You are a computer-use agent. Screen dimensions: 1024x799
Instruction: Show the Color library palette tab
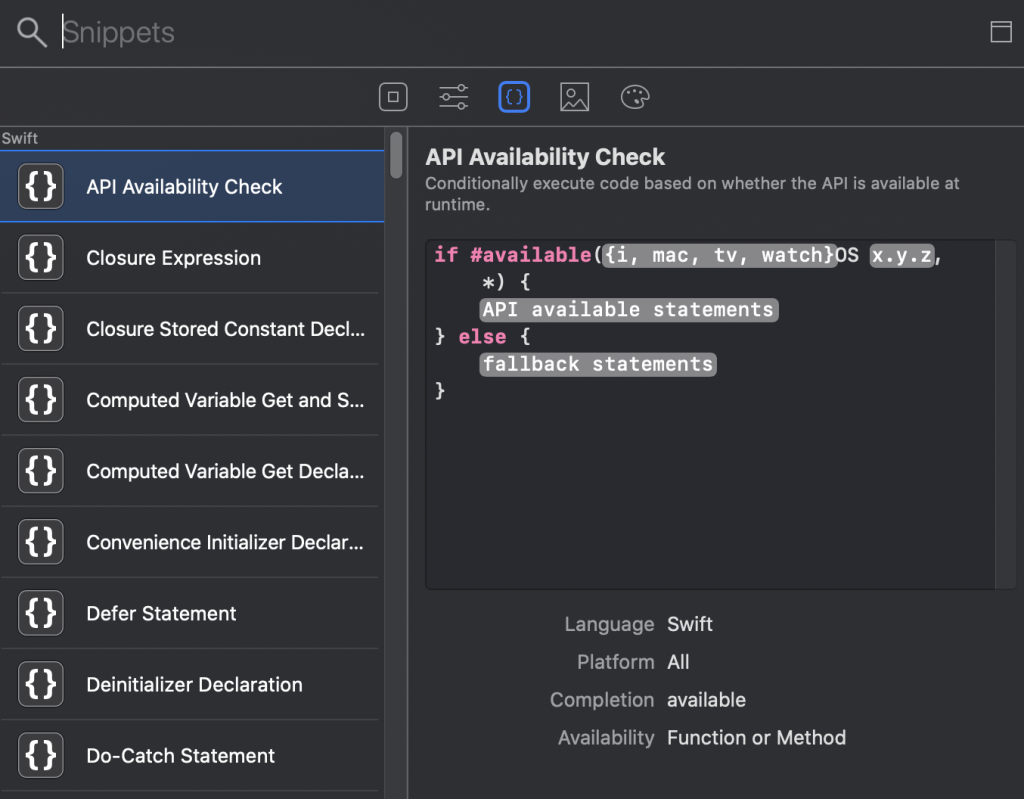(x=635, y=97)
